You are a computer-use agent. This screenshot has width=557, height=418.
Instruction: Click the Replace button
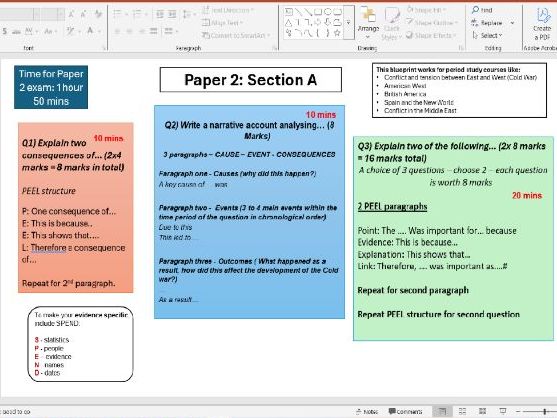[x=487, y=23]
